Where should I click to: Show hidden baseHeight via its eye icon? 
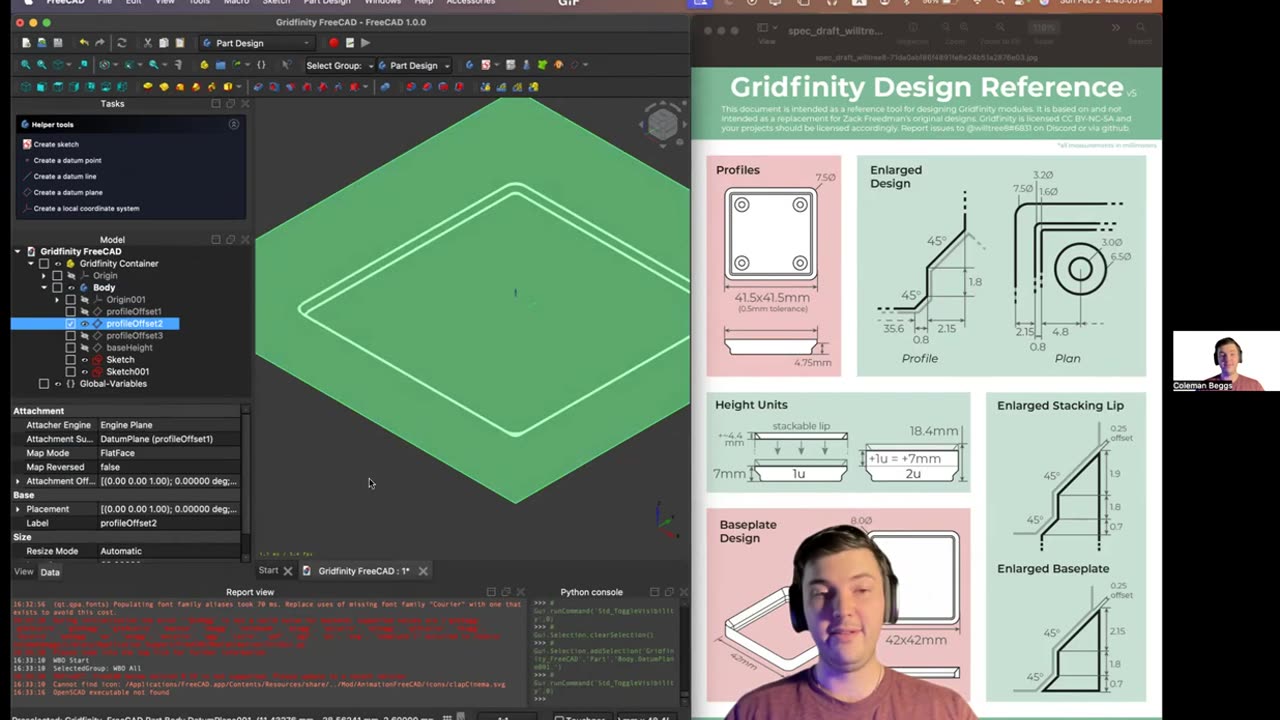coord(84,348)
